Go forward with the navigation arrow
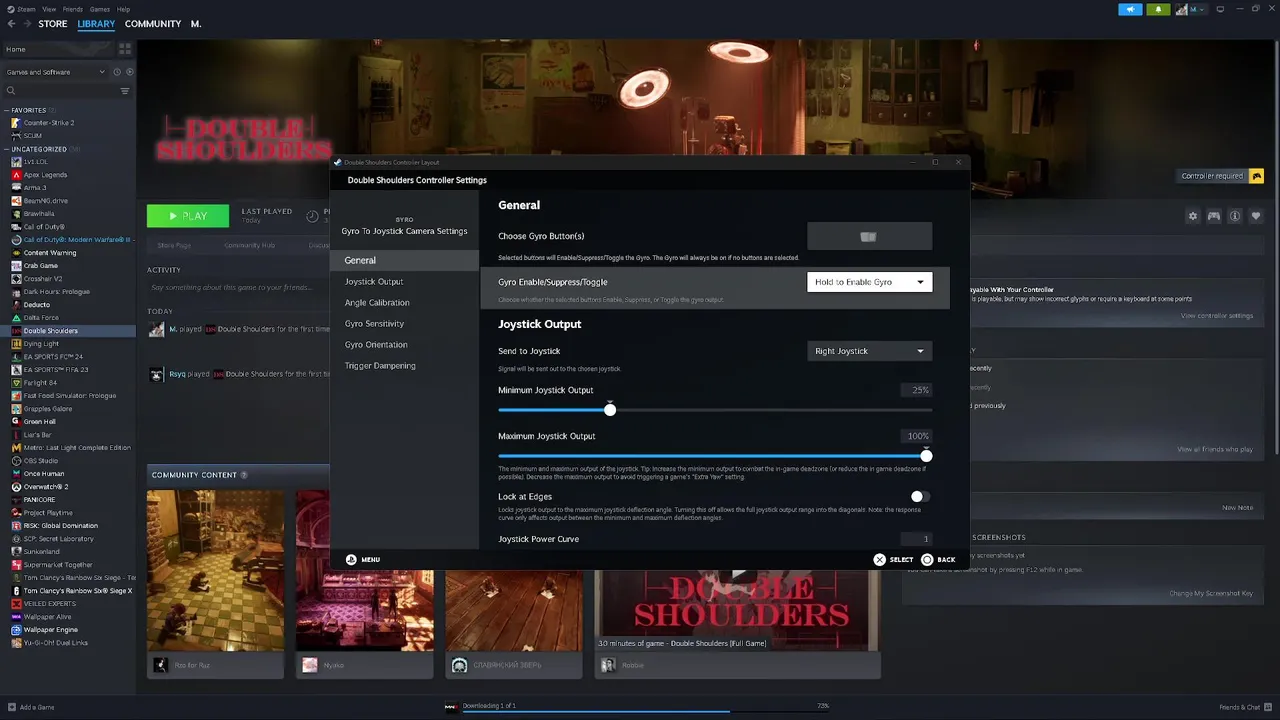1280x720 pixels. coord(26,24)
